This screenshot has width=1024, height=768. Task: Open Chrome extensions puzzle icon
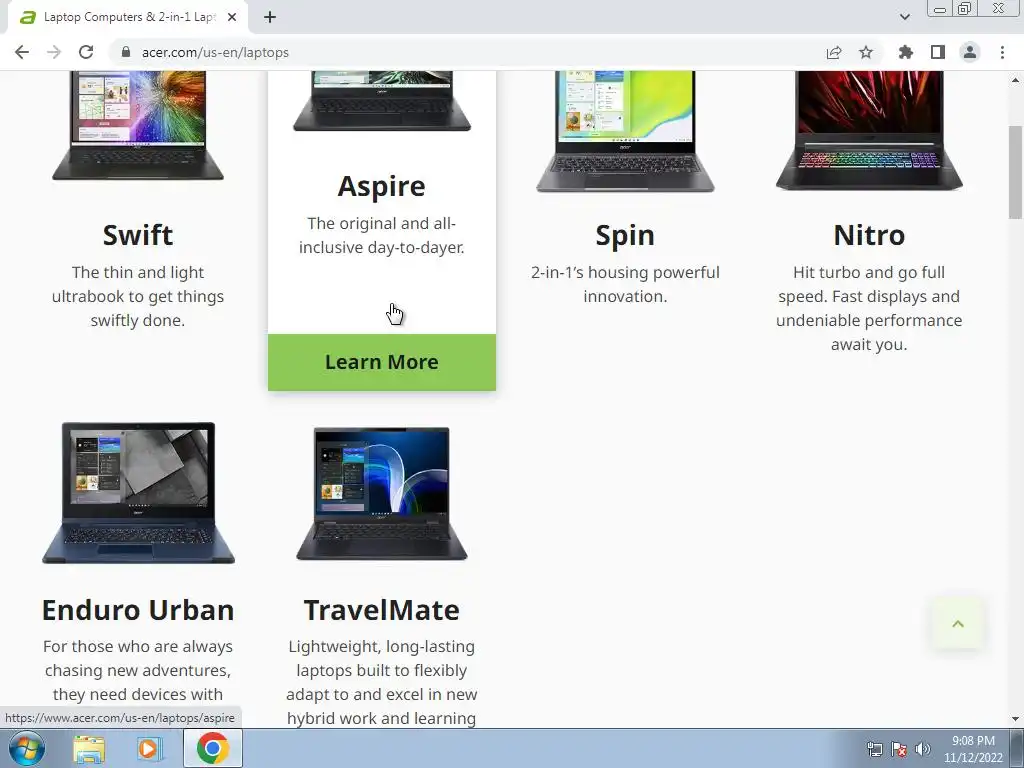[x=905, y=52]
